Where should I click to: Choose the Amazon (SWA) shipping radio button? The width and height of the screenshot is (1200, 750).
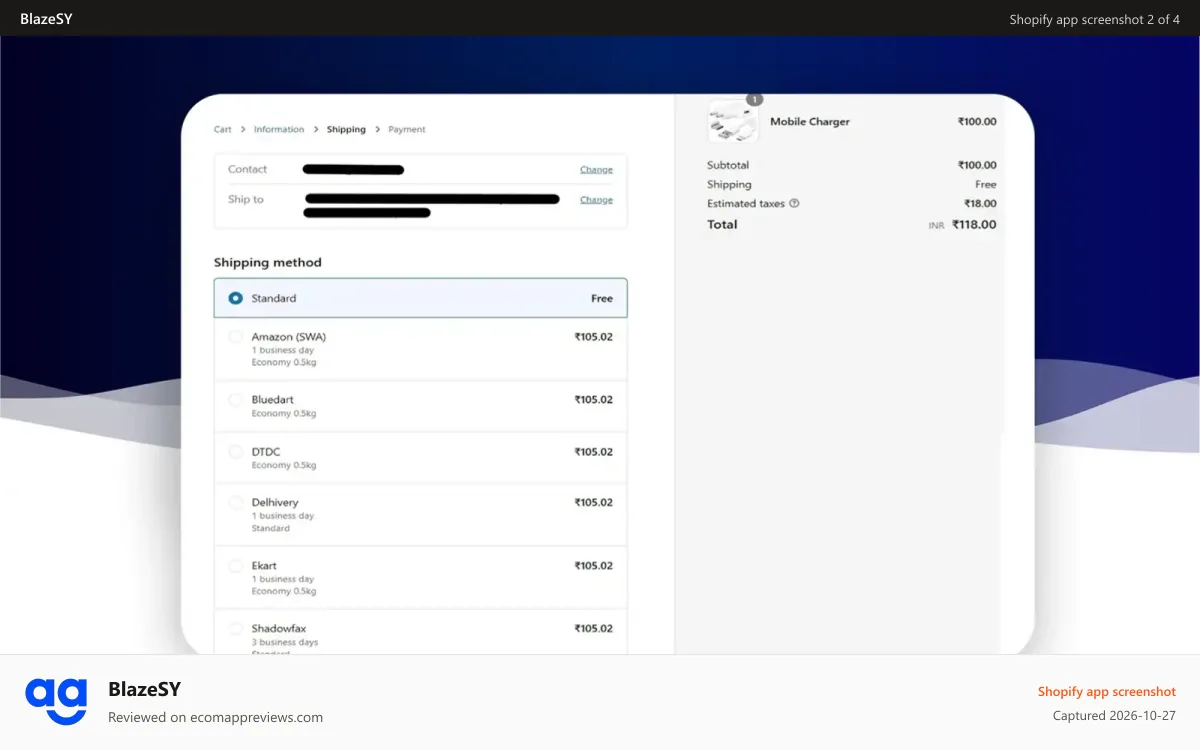pos(236,337)
